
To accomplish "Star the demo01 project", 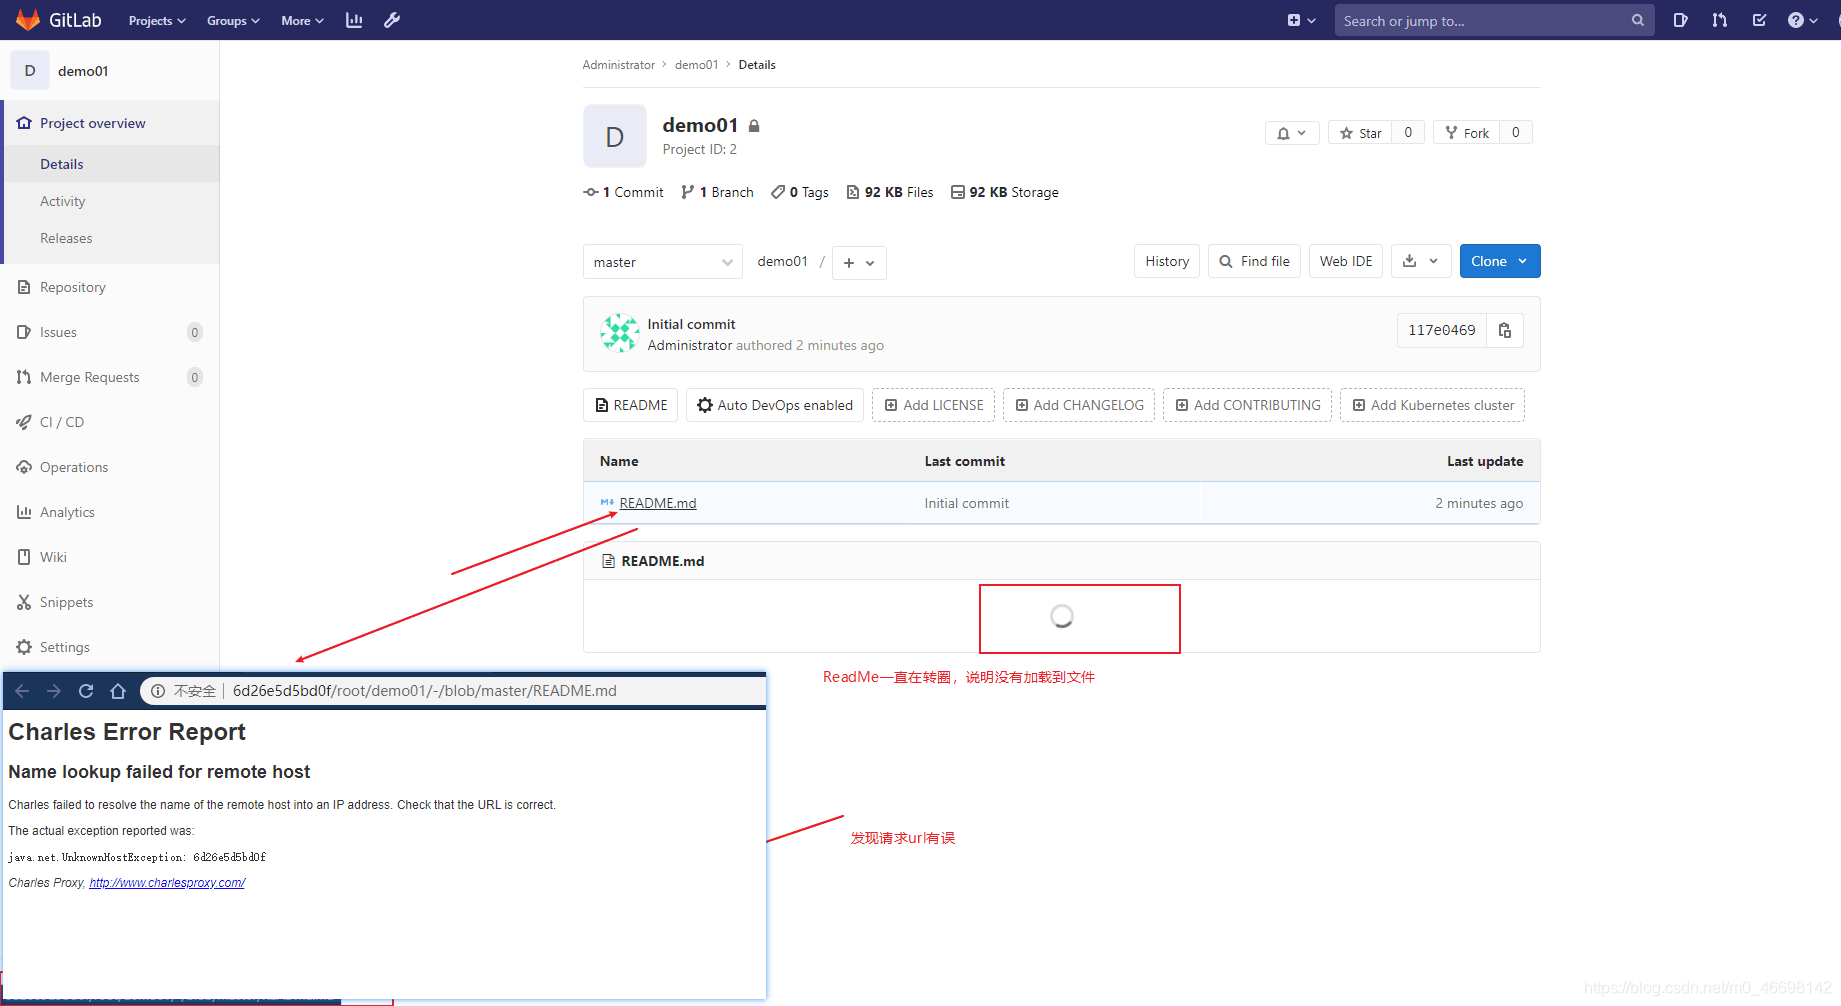I will point(1360,133).
